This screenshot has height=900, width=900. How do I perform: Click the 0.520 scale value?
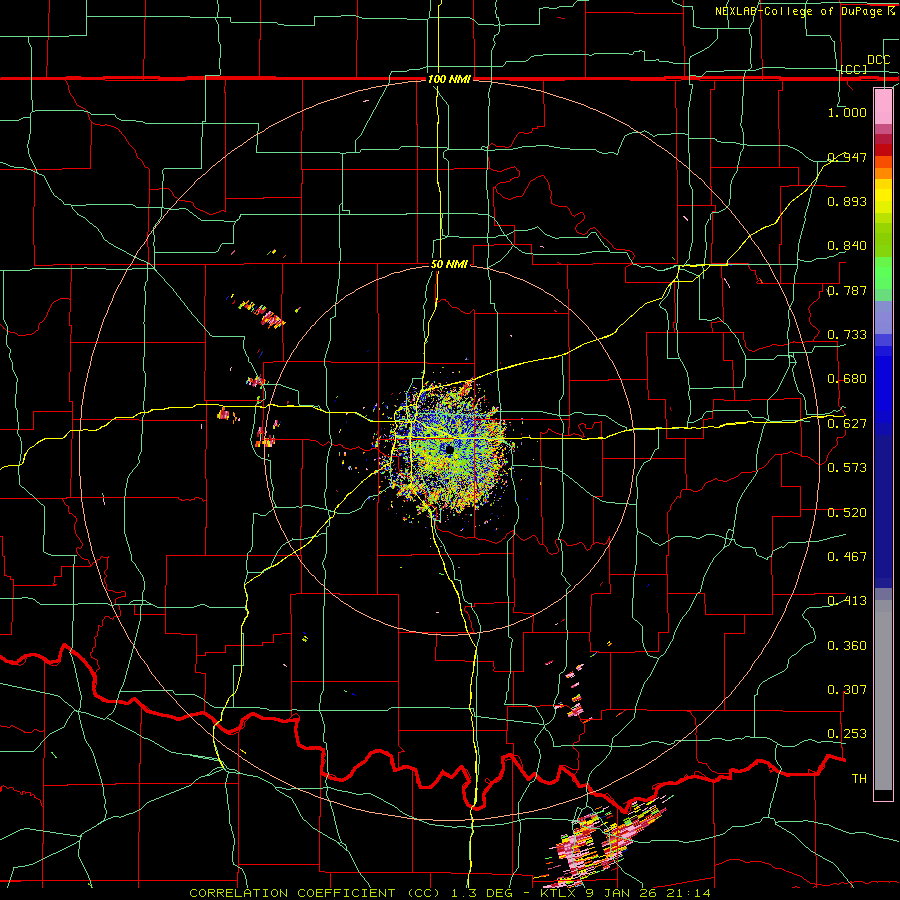click(847, 513)
